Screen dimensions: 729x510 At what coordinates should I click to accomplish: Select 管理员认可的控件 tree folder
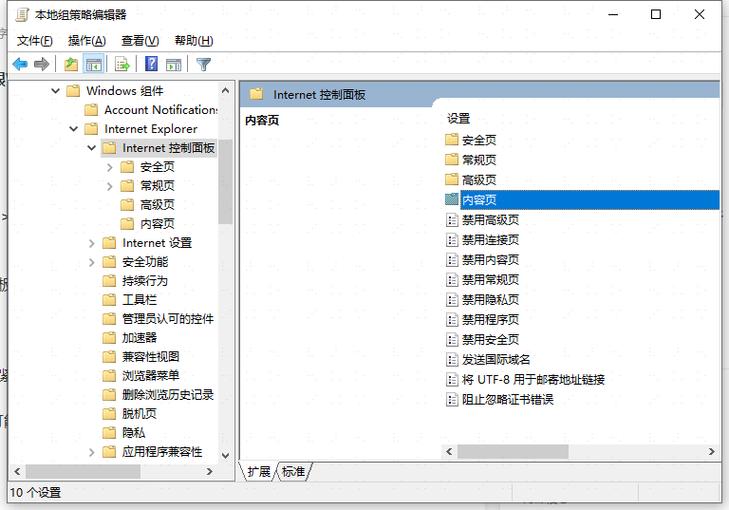pos(168,318)
